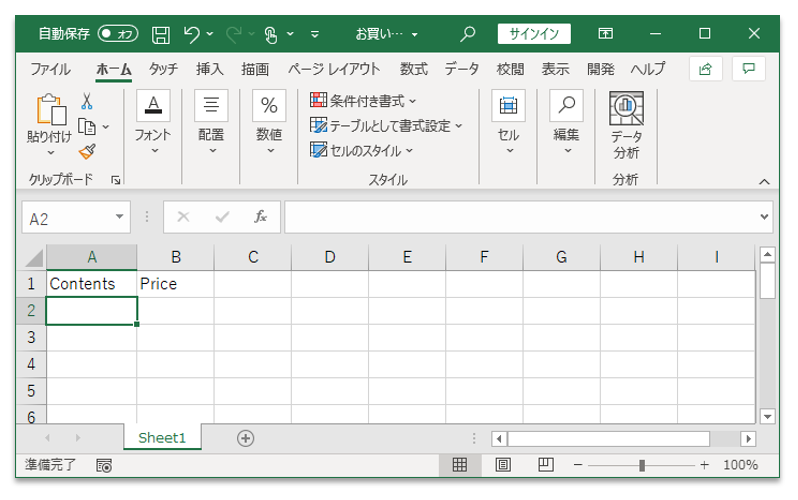
Task: Select the ホーム ribbon tab
Action: (x=113, y=69)
